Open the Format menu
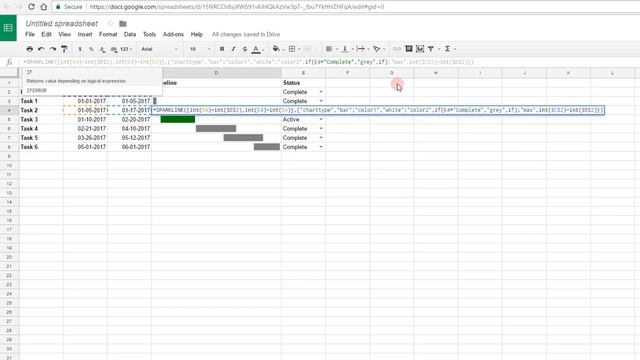Viewport: 640px width, 360px height. click(x=108, y=34)
